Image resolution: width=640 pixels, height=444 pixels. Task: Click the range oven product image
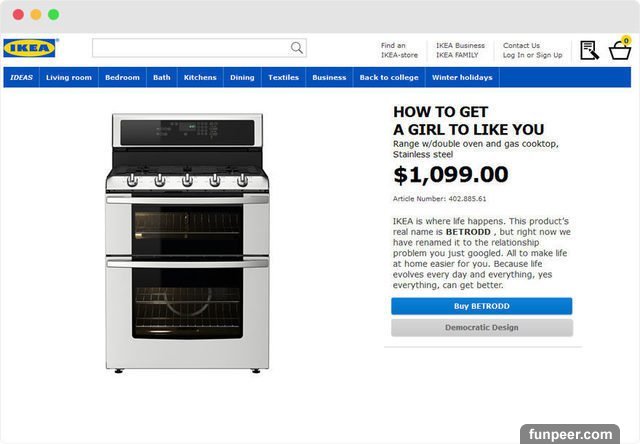pyautogui.click(x=187, y=244)
